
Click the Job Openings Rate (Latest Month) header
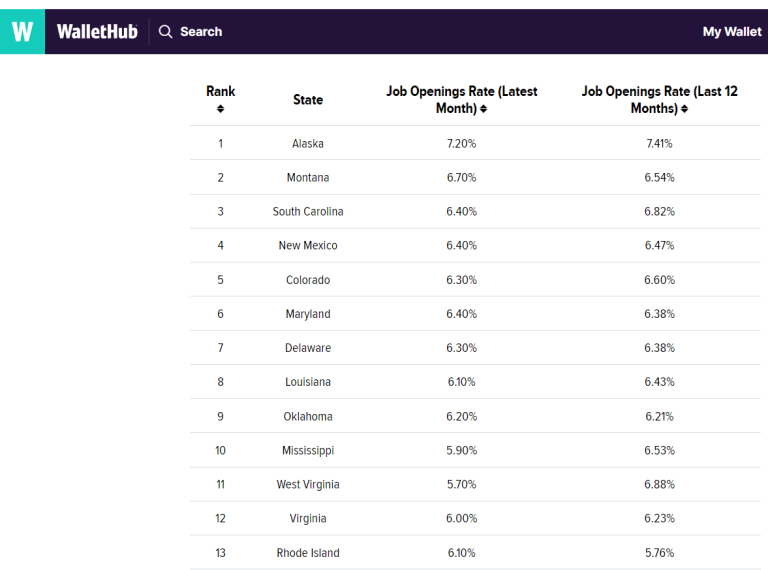461,92
